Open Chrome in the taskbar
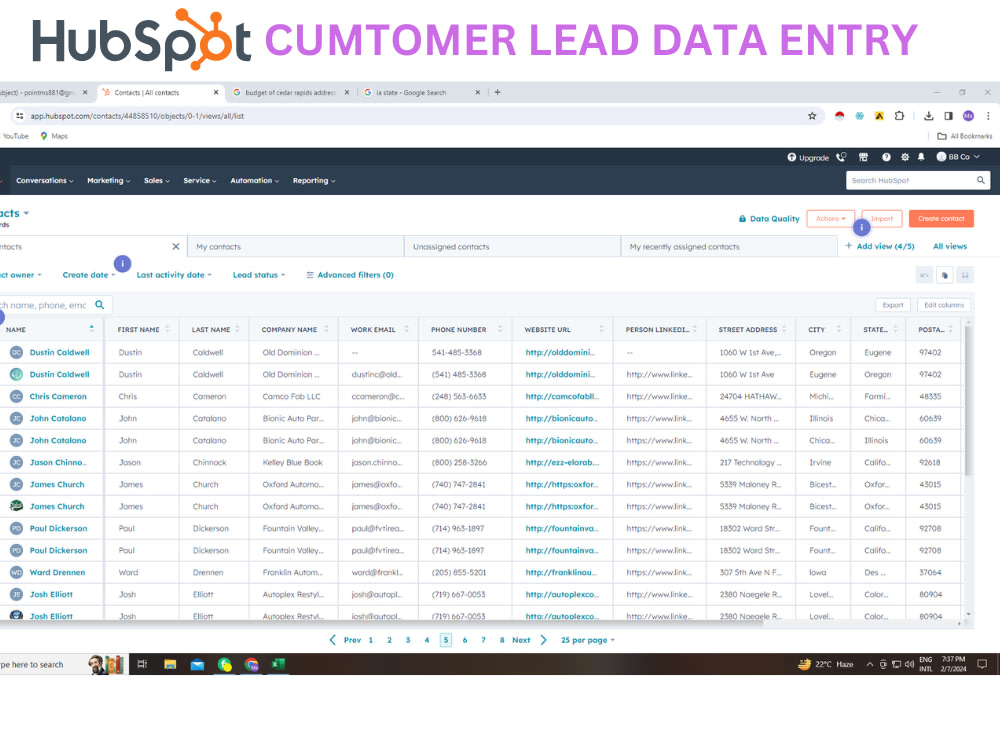Screen dimensions: 1000x750 pyautogui.click(x=251, y=665)
